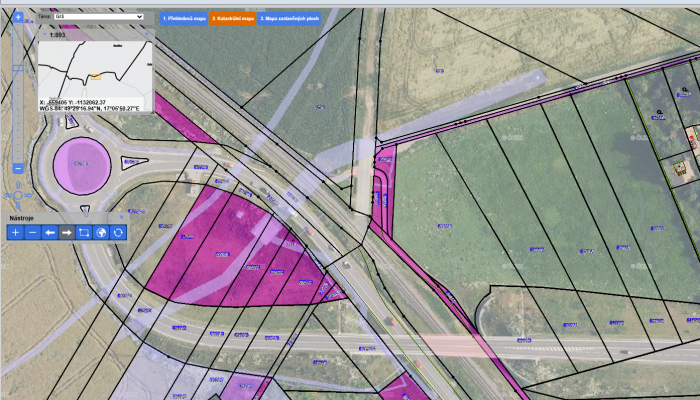Screen dimensions: 700x400
Task: Click the globe full extent tool
Action: pos(100,232)
